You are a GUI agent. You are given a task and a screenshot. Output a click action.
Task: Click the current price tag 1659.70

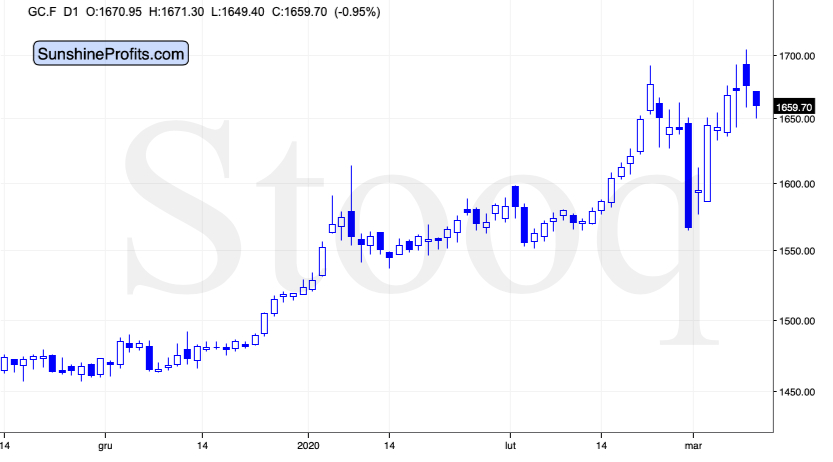click(x=794, y=107)
